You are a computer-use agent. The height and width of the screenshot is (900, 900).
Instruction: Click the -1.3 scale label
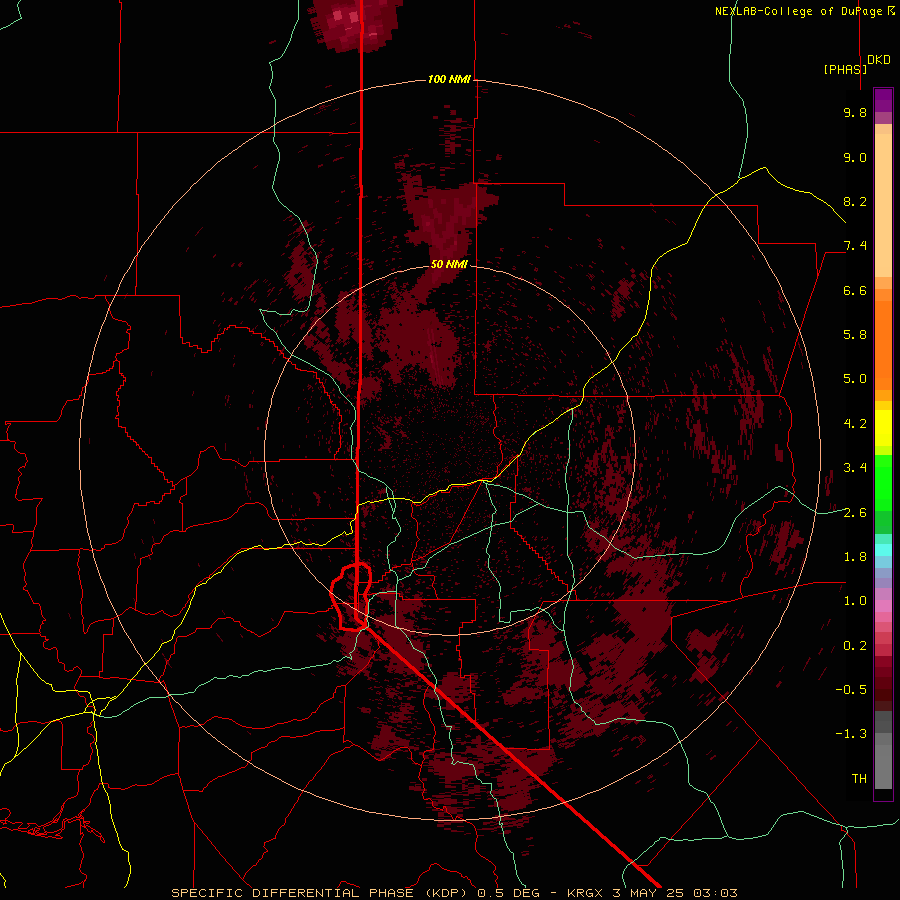click(x=851, y=734)
